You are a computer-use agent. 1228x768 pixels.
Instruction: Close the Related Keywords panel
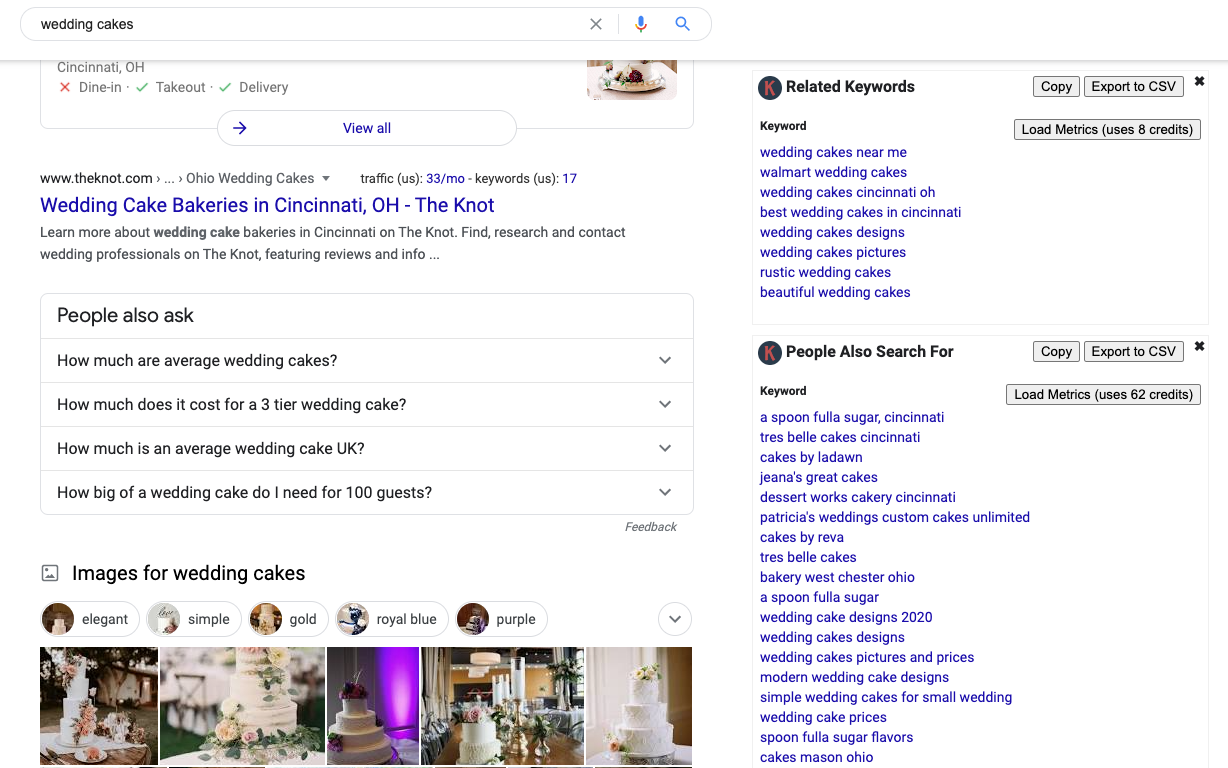tap(1199, 82)
